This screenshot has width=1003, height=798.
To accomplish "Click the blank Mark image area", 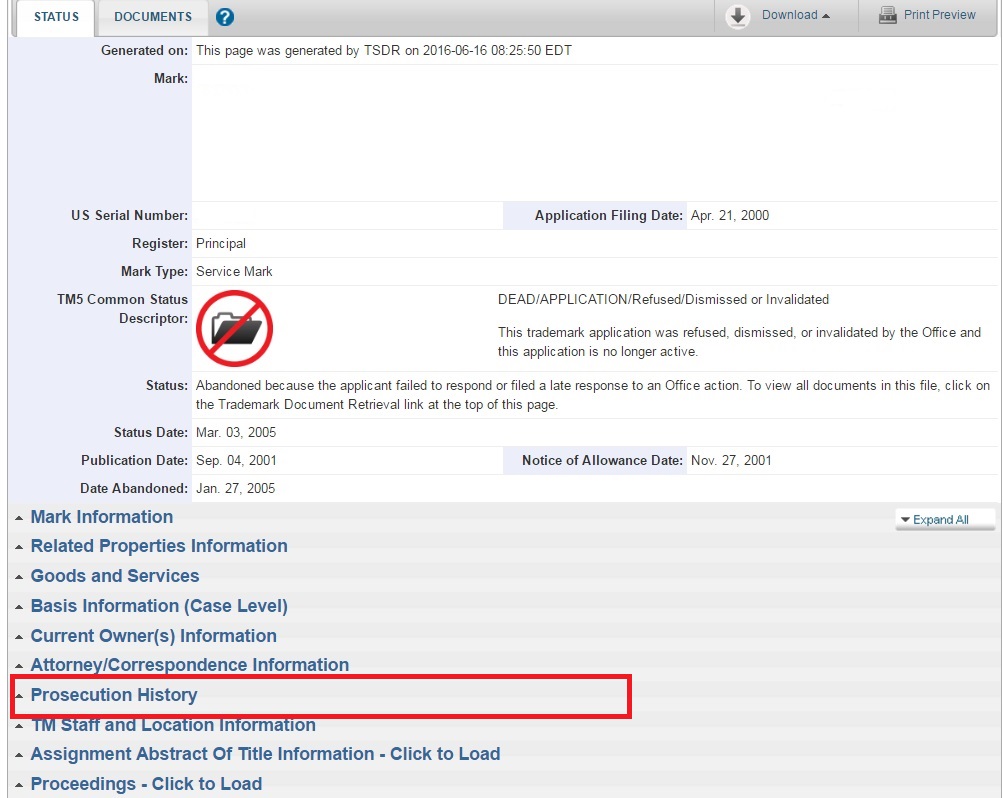I will point(595,133).
